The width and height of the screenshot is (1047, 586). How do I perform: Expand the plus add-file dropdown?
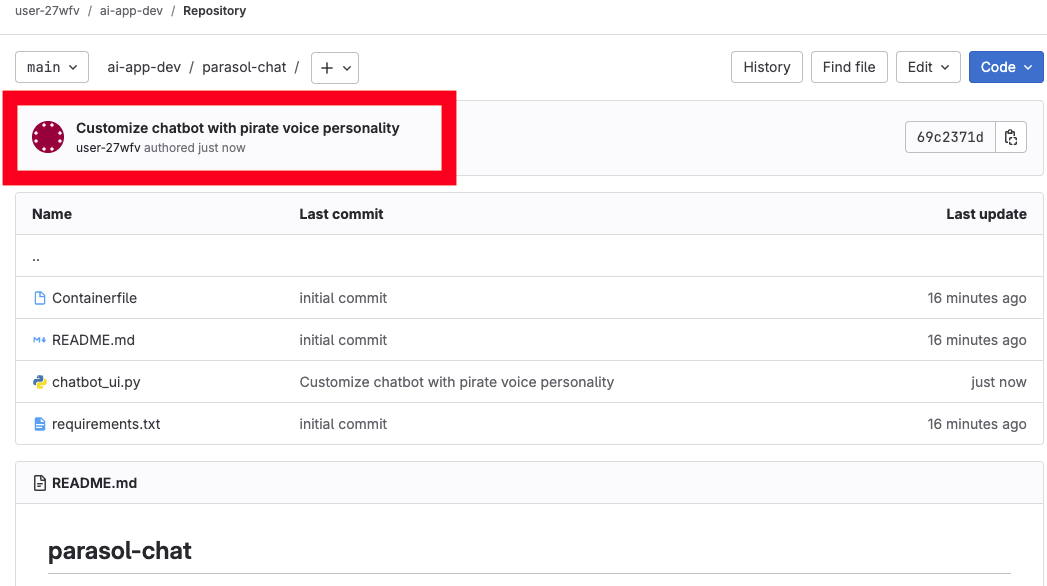(335, 68)
